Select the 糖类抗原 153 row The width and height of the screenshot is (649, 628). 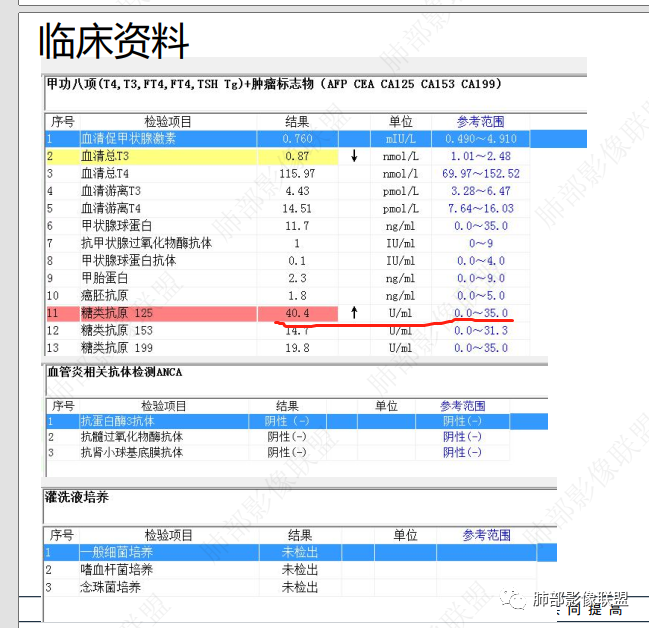288,330
